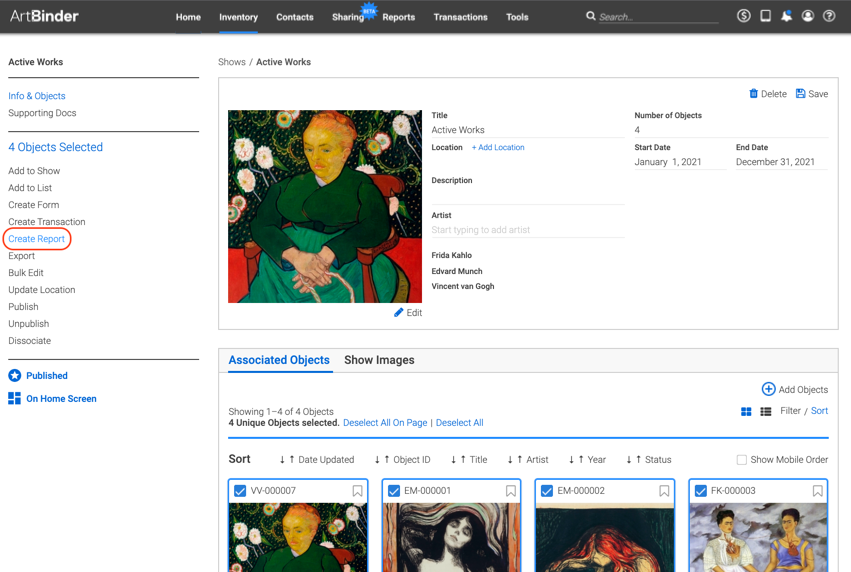
Task: Click Shows in breadcrumb
Action: (x=232, y=62)
